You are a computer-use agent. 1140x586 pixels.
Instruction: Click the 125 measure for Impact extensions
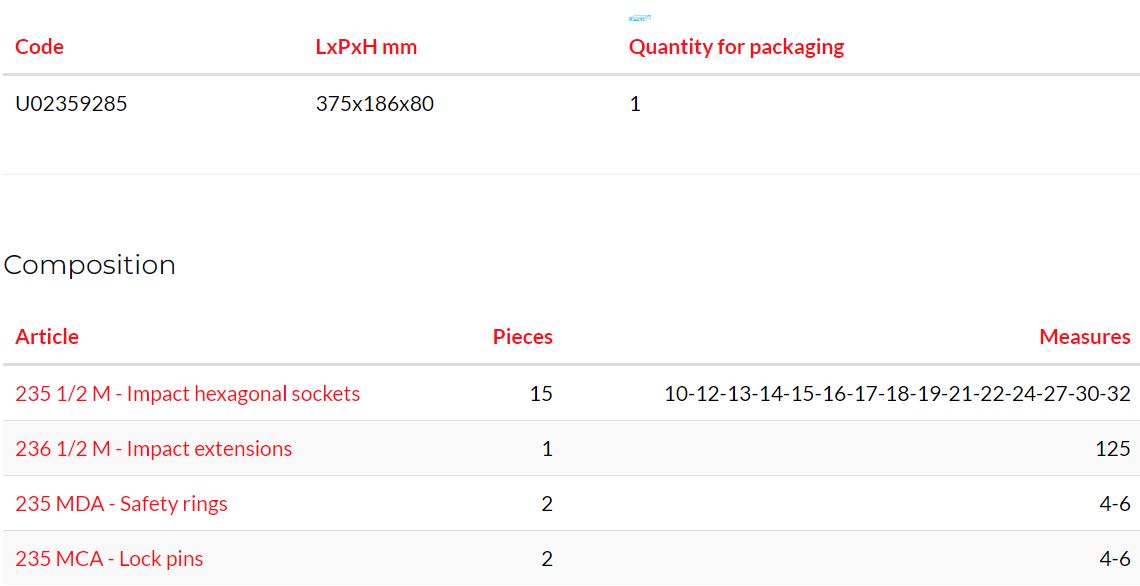point(1113,449)
